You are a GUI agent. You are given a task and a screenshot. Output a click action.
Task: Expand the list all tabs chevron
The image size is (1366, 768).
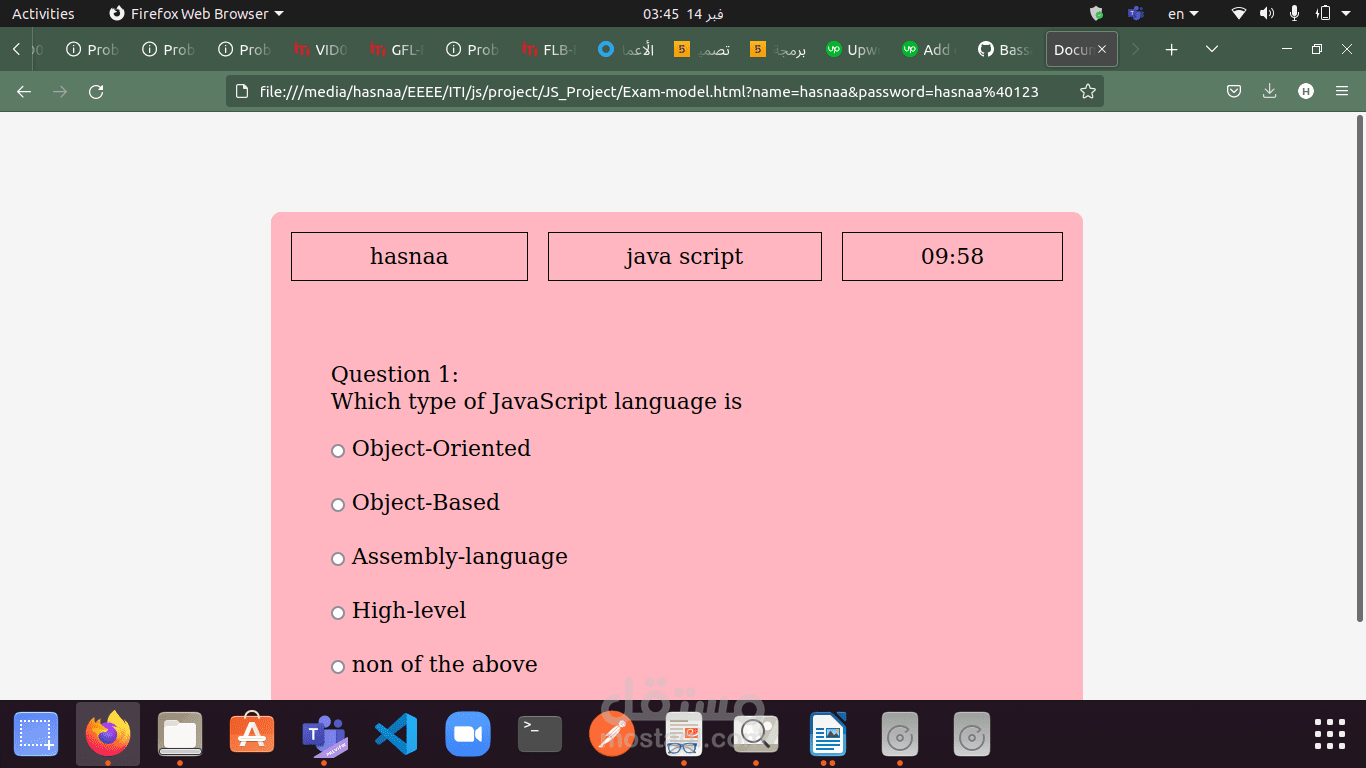[1212, 49]
